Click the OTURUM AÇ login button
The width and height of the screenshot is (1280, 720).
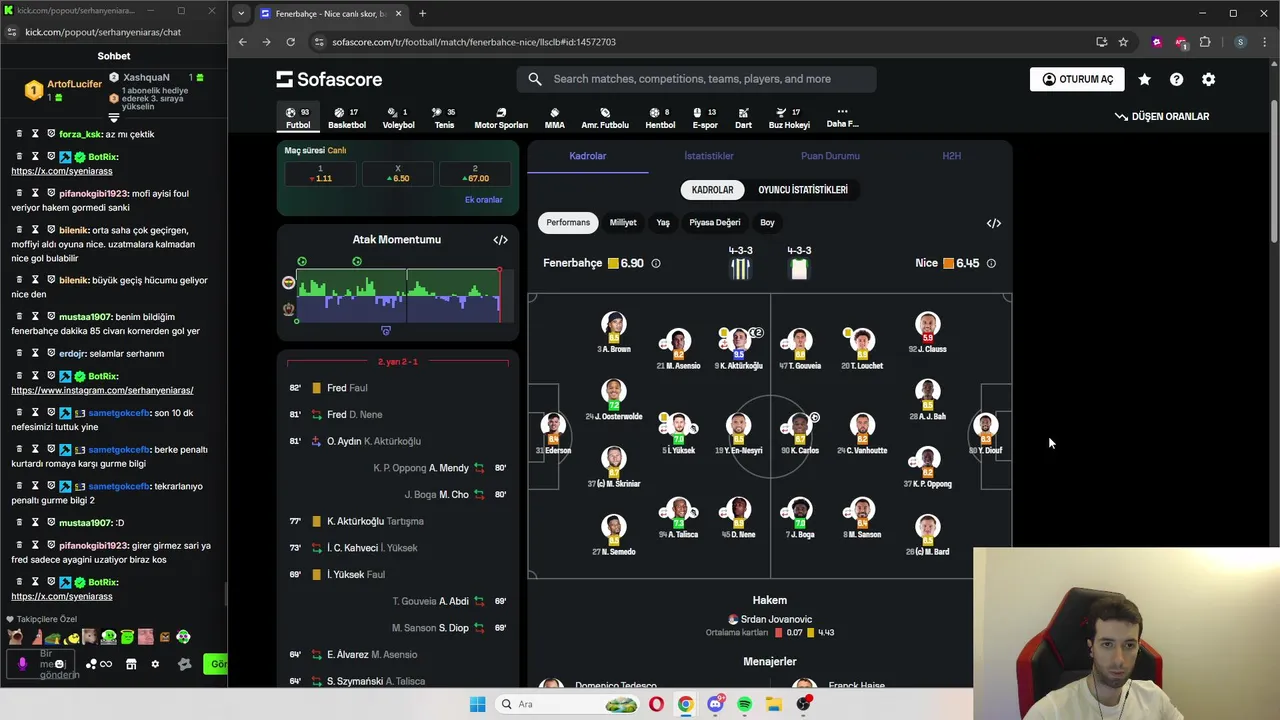point(1077,79)
